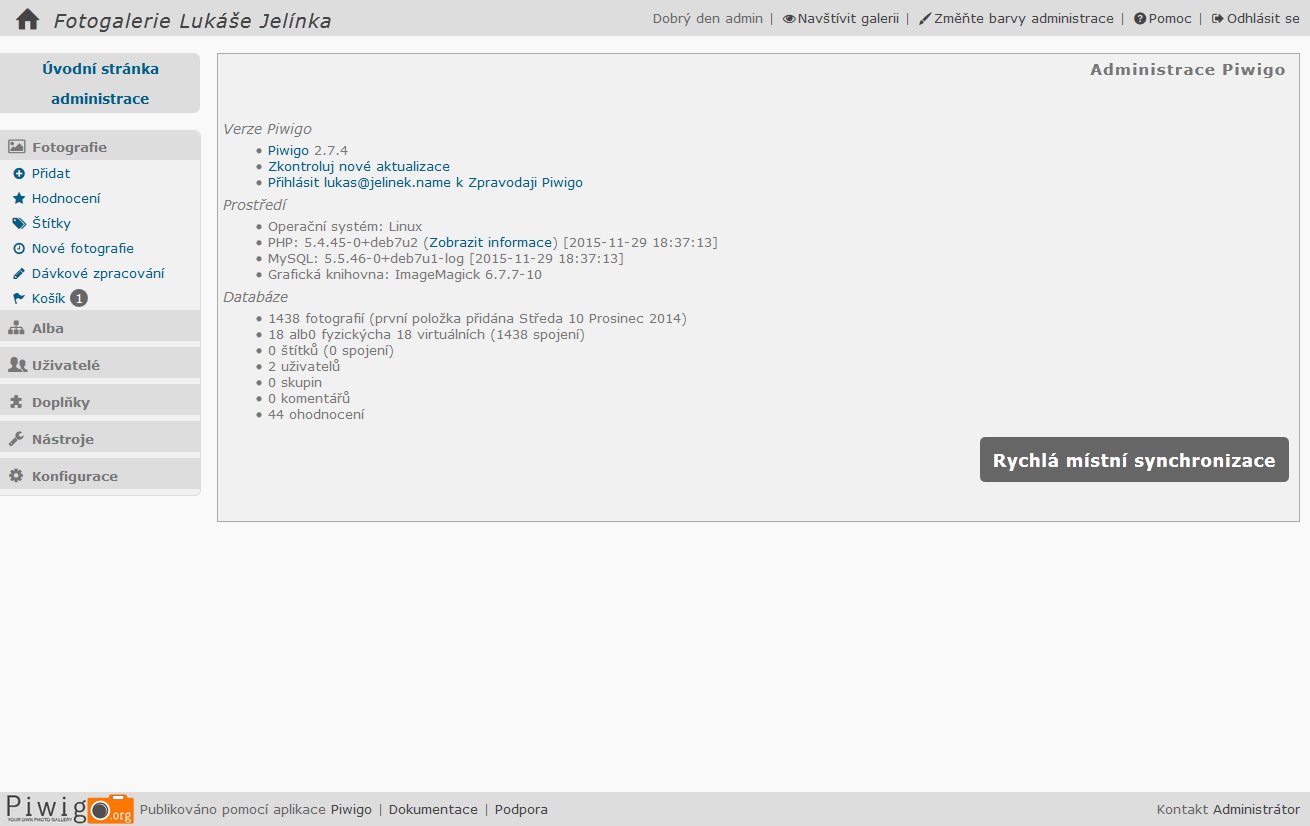Click the plus icon next to Přidat
The width and height of the screenshot is (1310, 826).
click(x=18, y=173)
